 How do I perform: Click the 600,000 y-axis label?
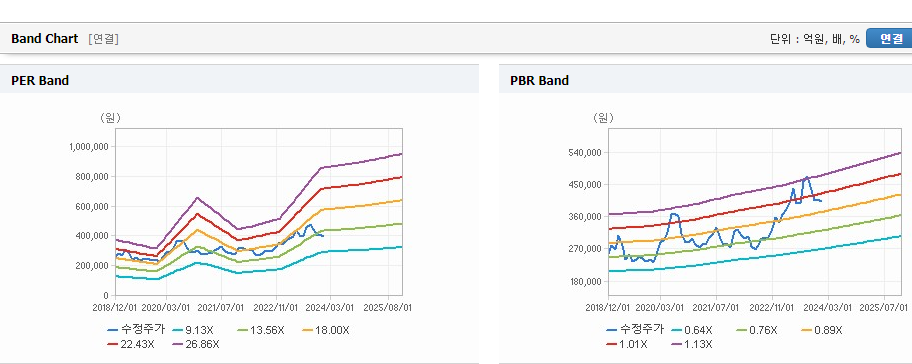click(x=92, y=206)
